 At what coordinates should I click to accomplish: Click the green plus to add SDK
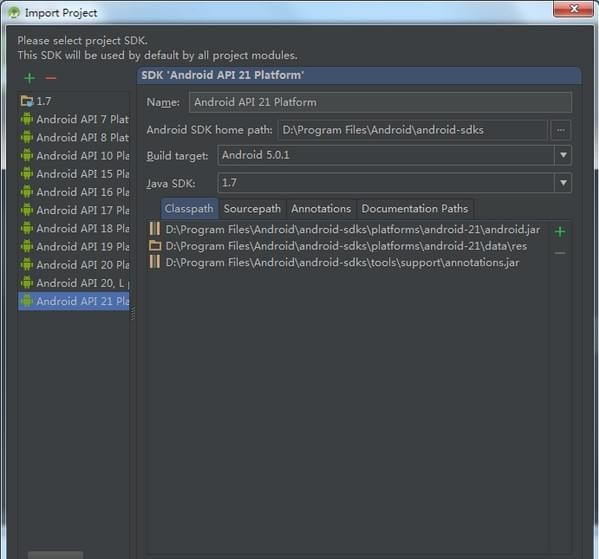coord(29,78)
